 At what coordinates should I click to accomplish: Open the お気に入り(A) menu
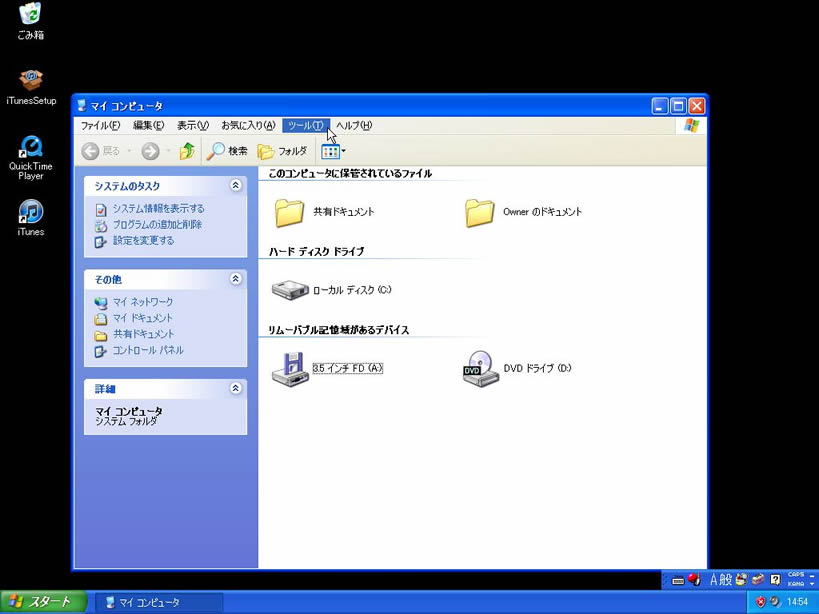(x=248, y=125)
